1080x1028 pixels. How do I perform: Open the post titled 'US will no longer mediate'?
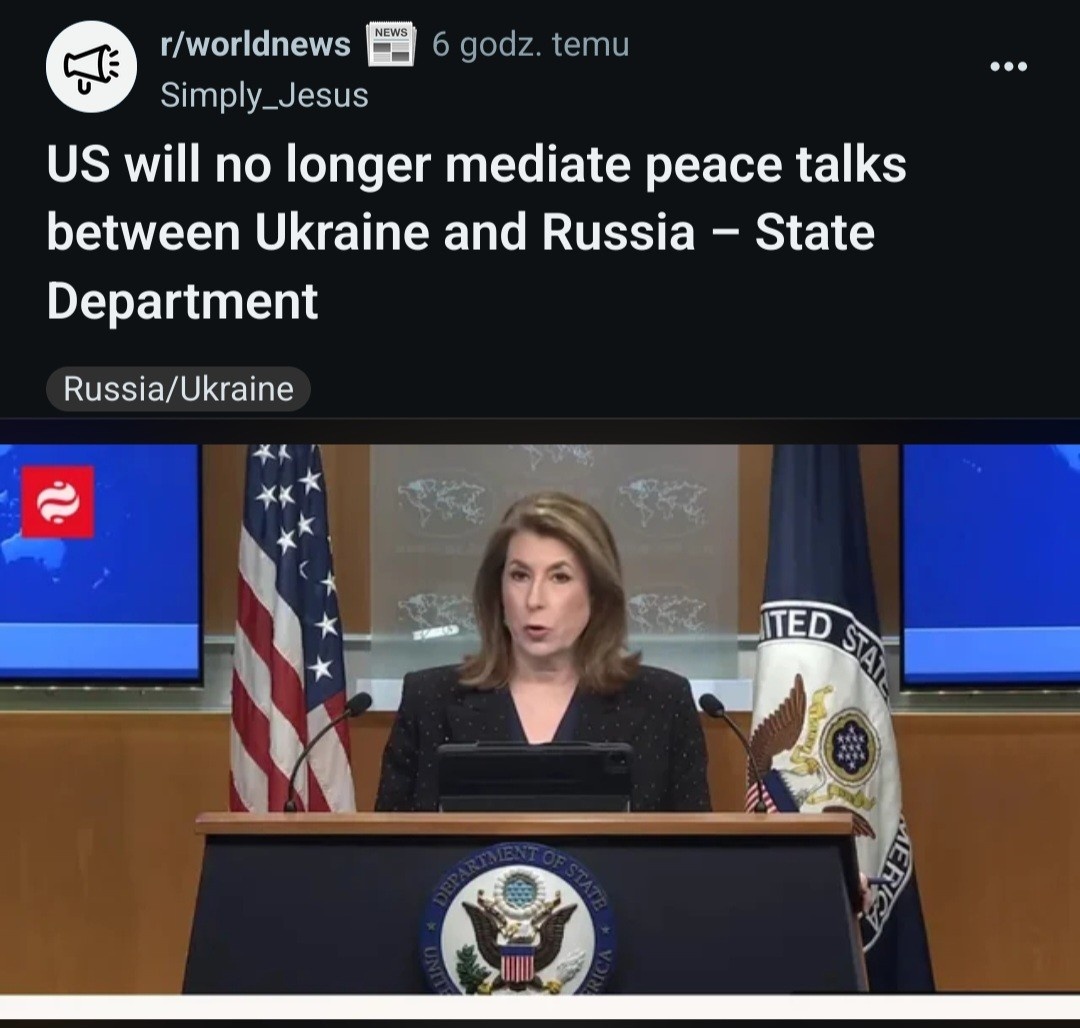point(477,232)
